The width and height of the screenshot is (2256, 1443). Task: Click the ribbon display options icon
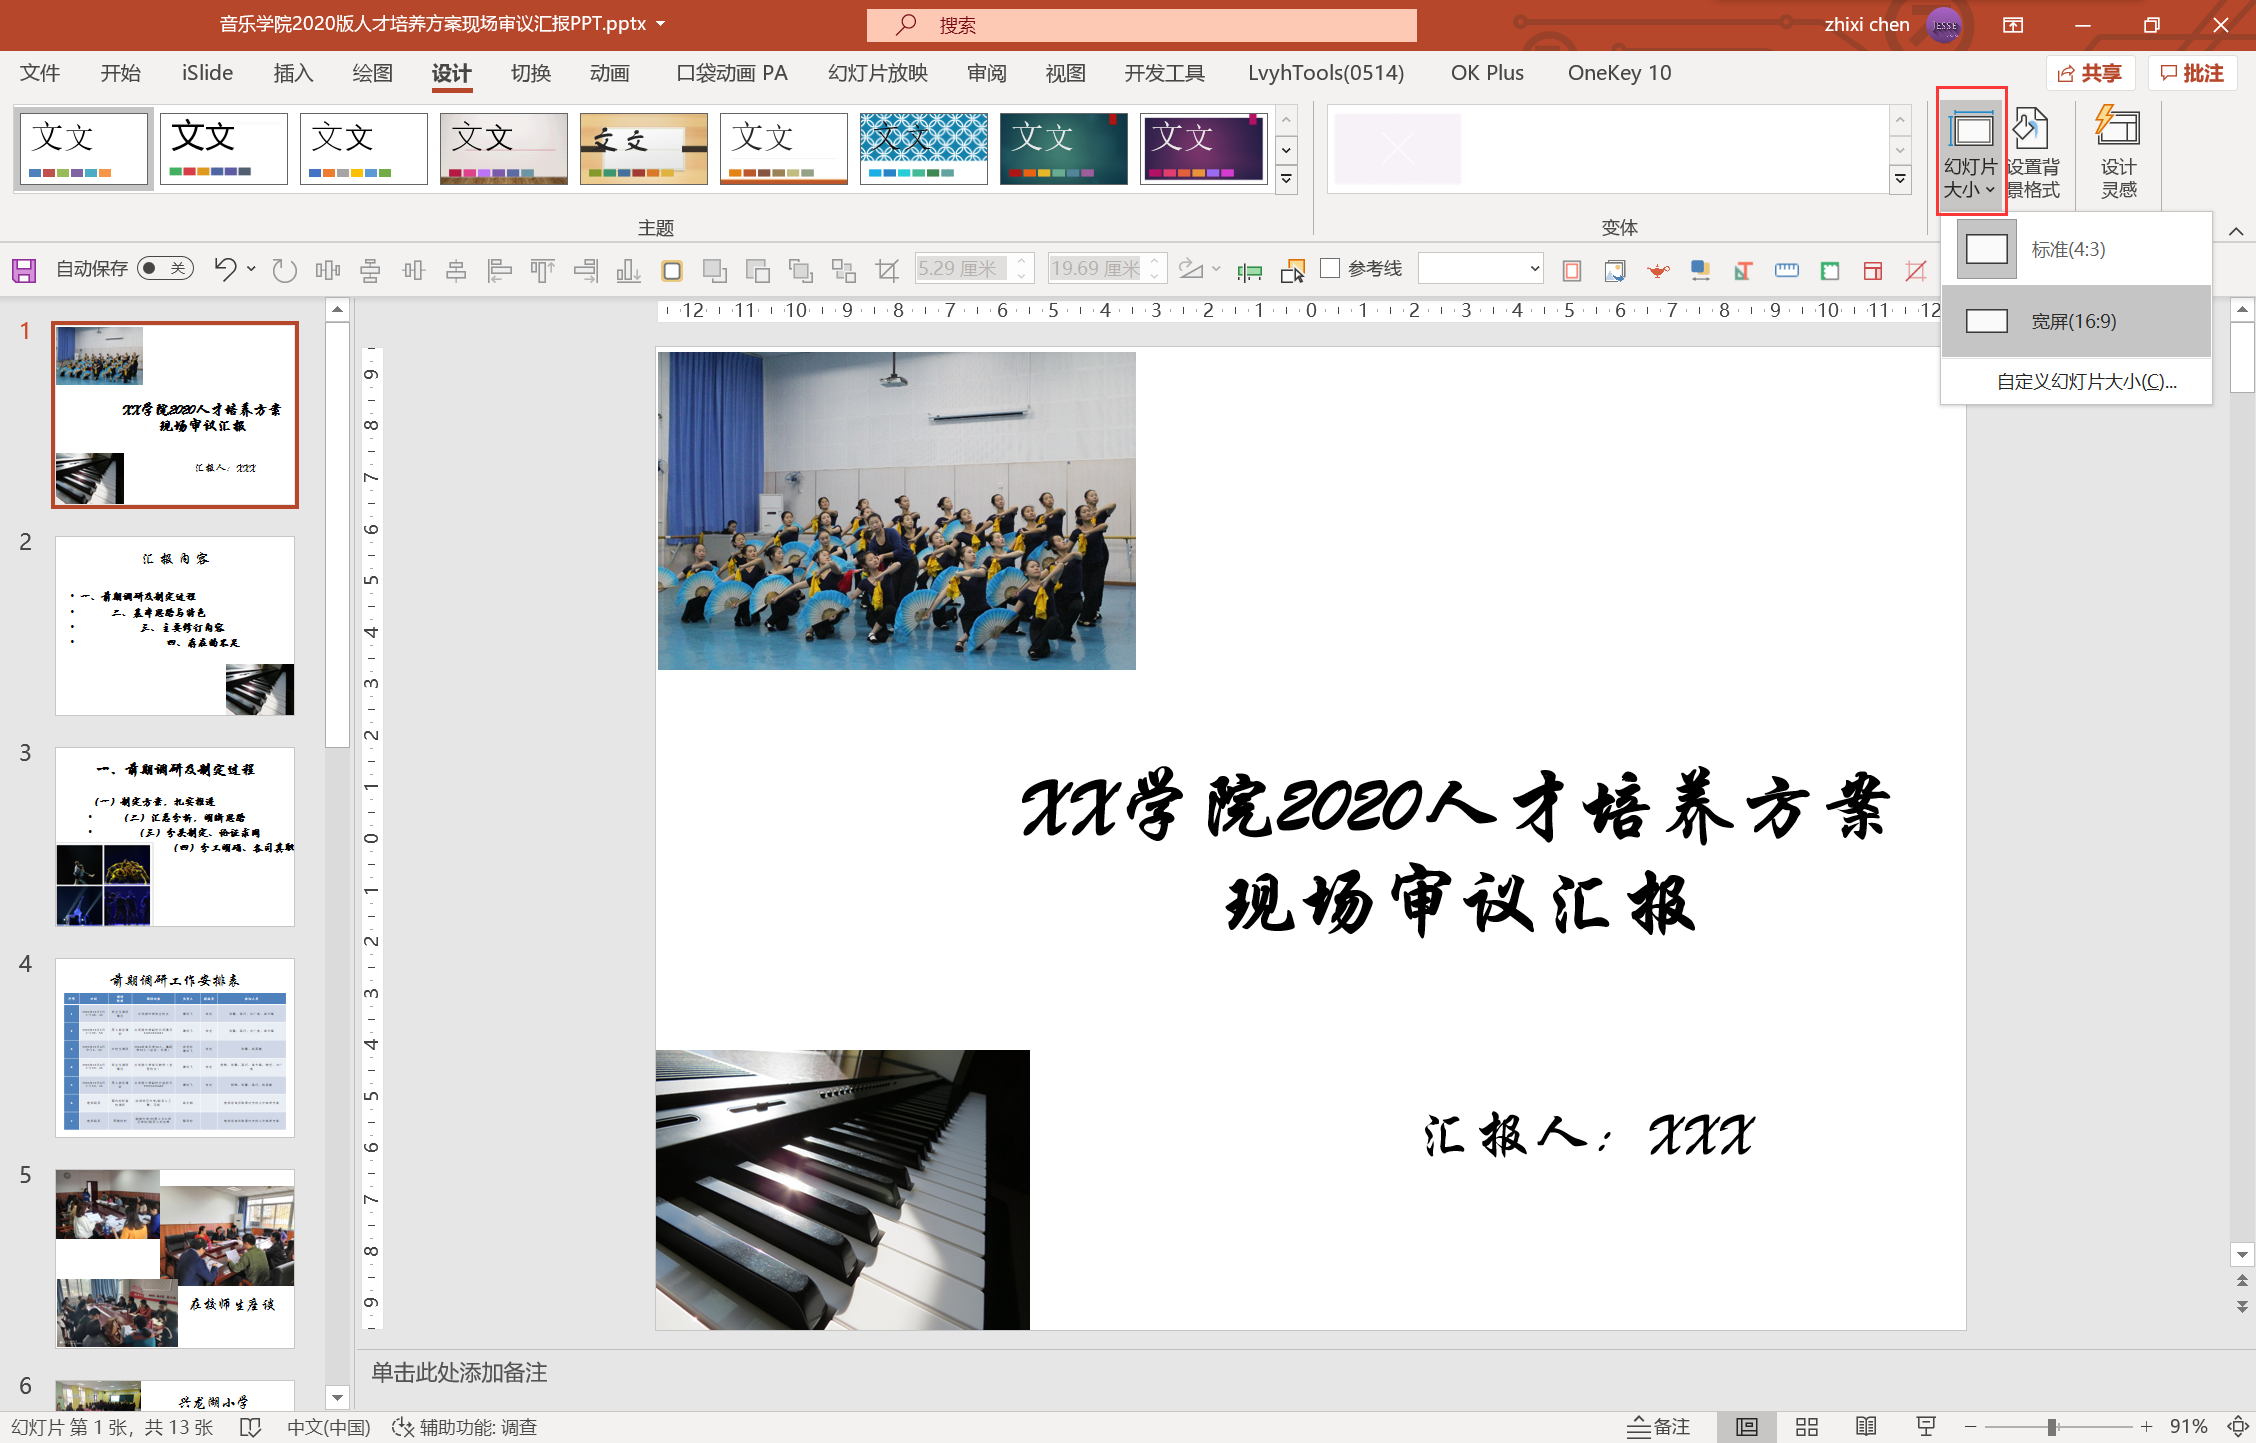coord(2013,25)
